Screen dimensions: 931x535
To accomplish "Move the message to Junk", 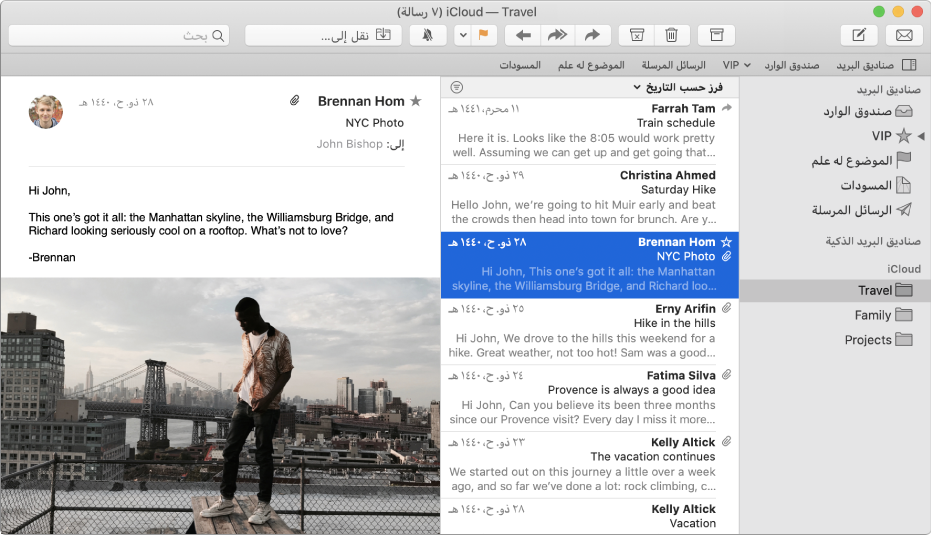I will (x=636, y=35).
